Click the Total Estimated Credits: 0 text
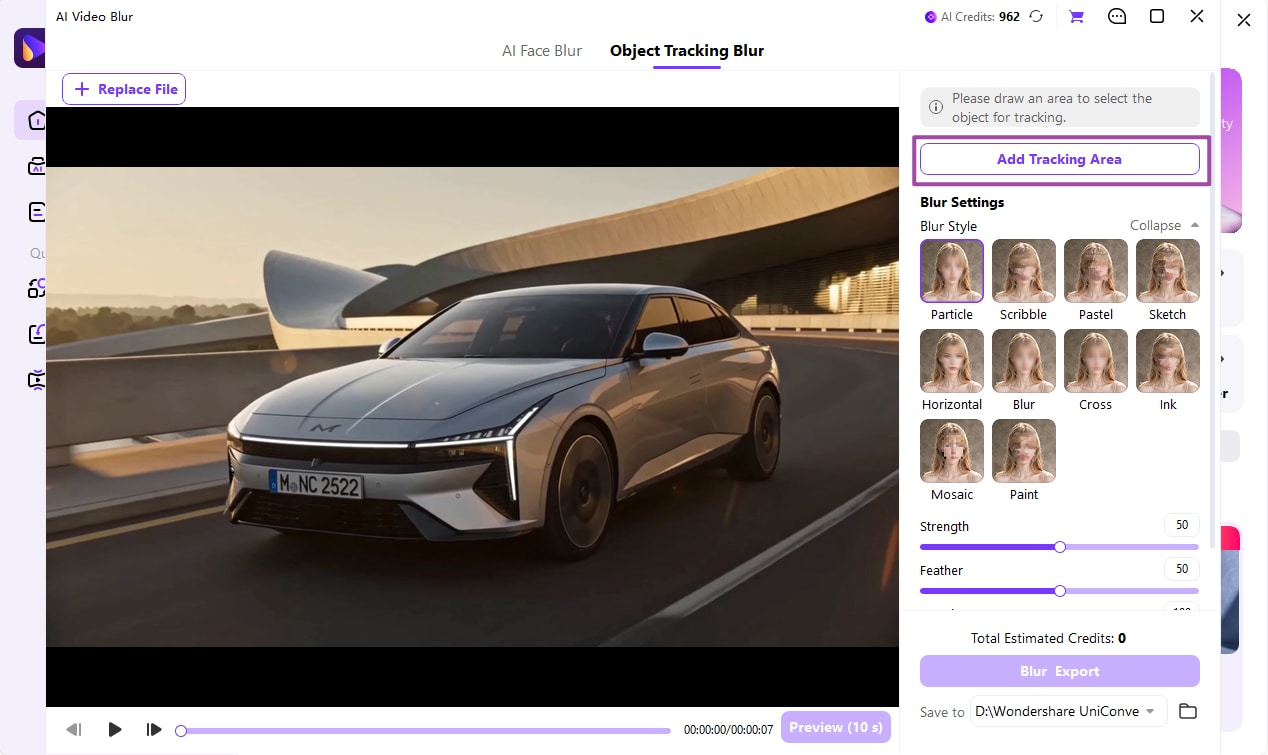Image resolution: width=1268 pixels, height=755 pixels. pos(1048,638)
